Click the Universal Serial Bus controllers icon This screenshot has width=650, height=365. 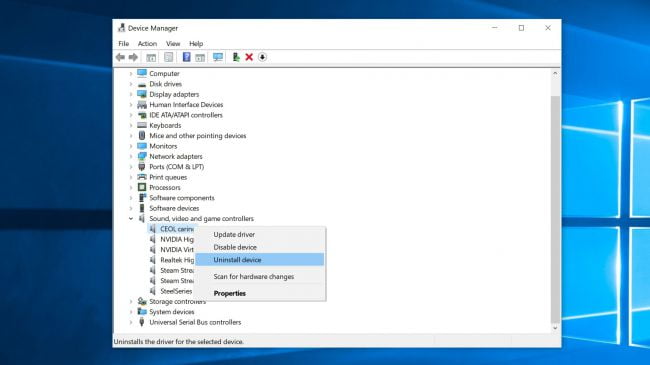(142, 322)
